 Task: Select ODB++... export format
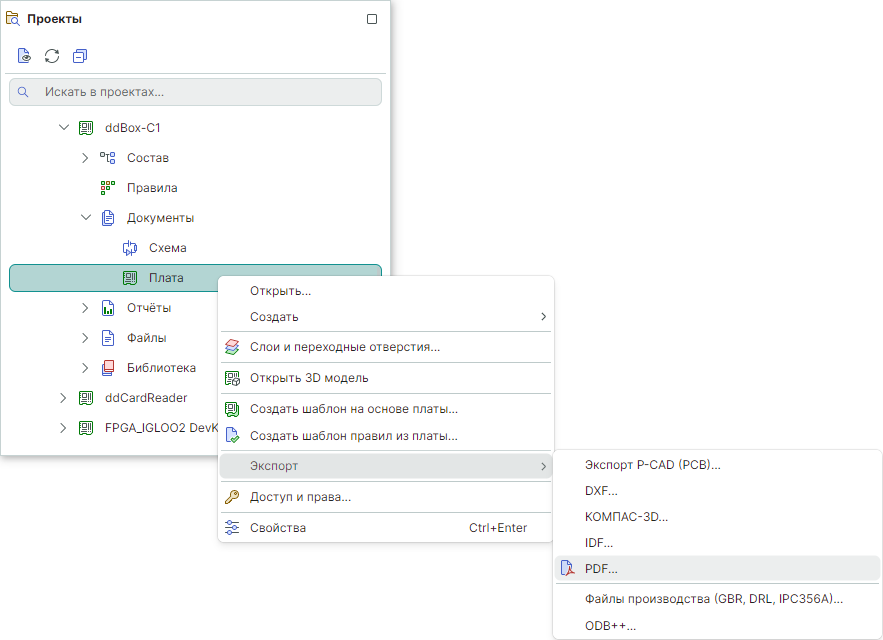[x=611, y=626]
